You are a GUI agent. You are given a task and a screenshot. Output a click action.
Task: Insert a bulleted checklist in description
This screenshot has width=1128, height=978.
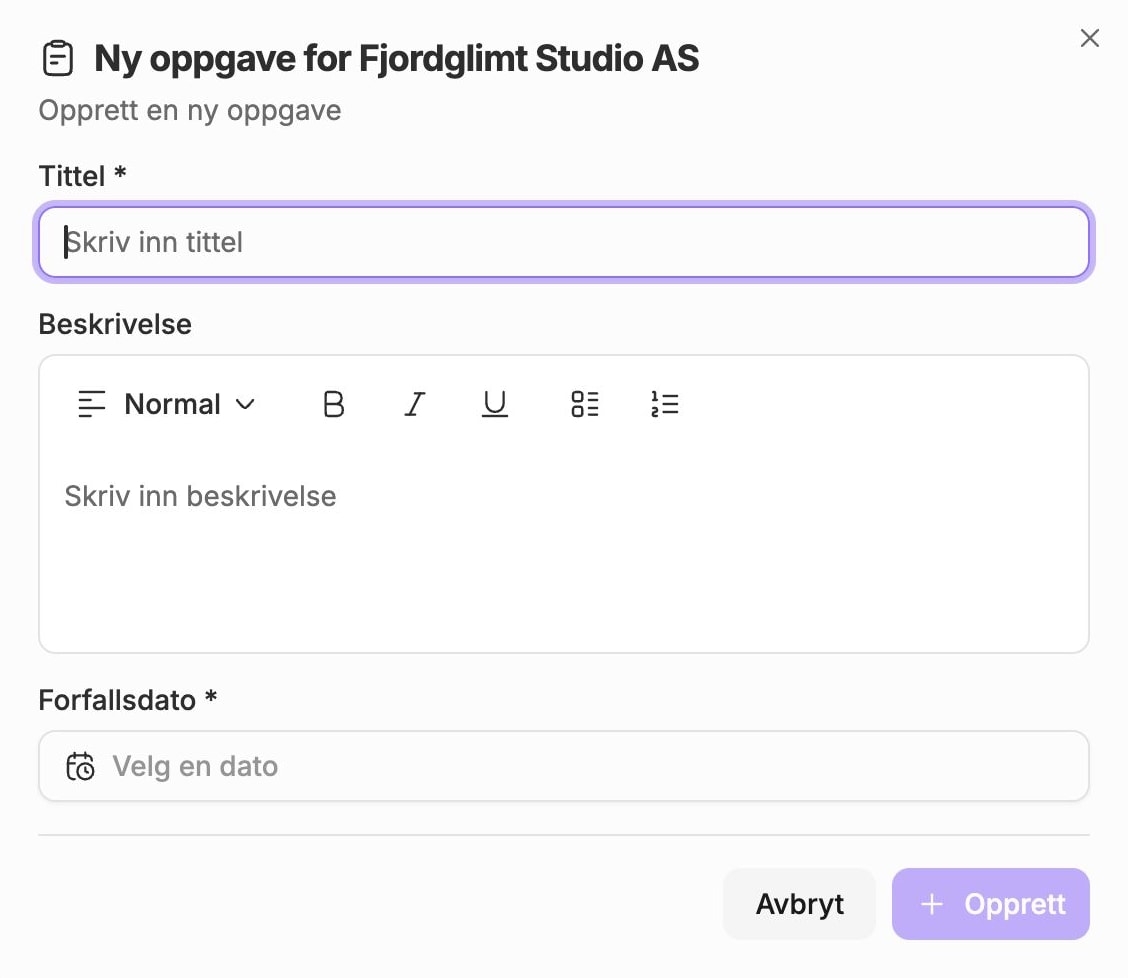[x=585, y=404]
